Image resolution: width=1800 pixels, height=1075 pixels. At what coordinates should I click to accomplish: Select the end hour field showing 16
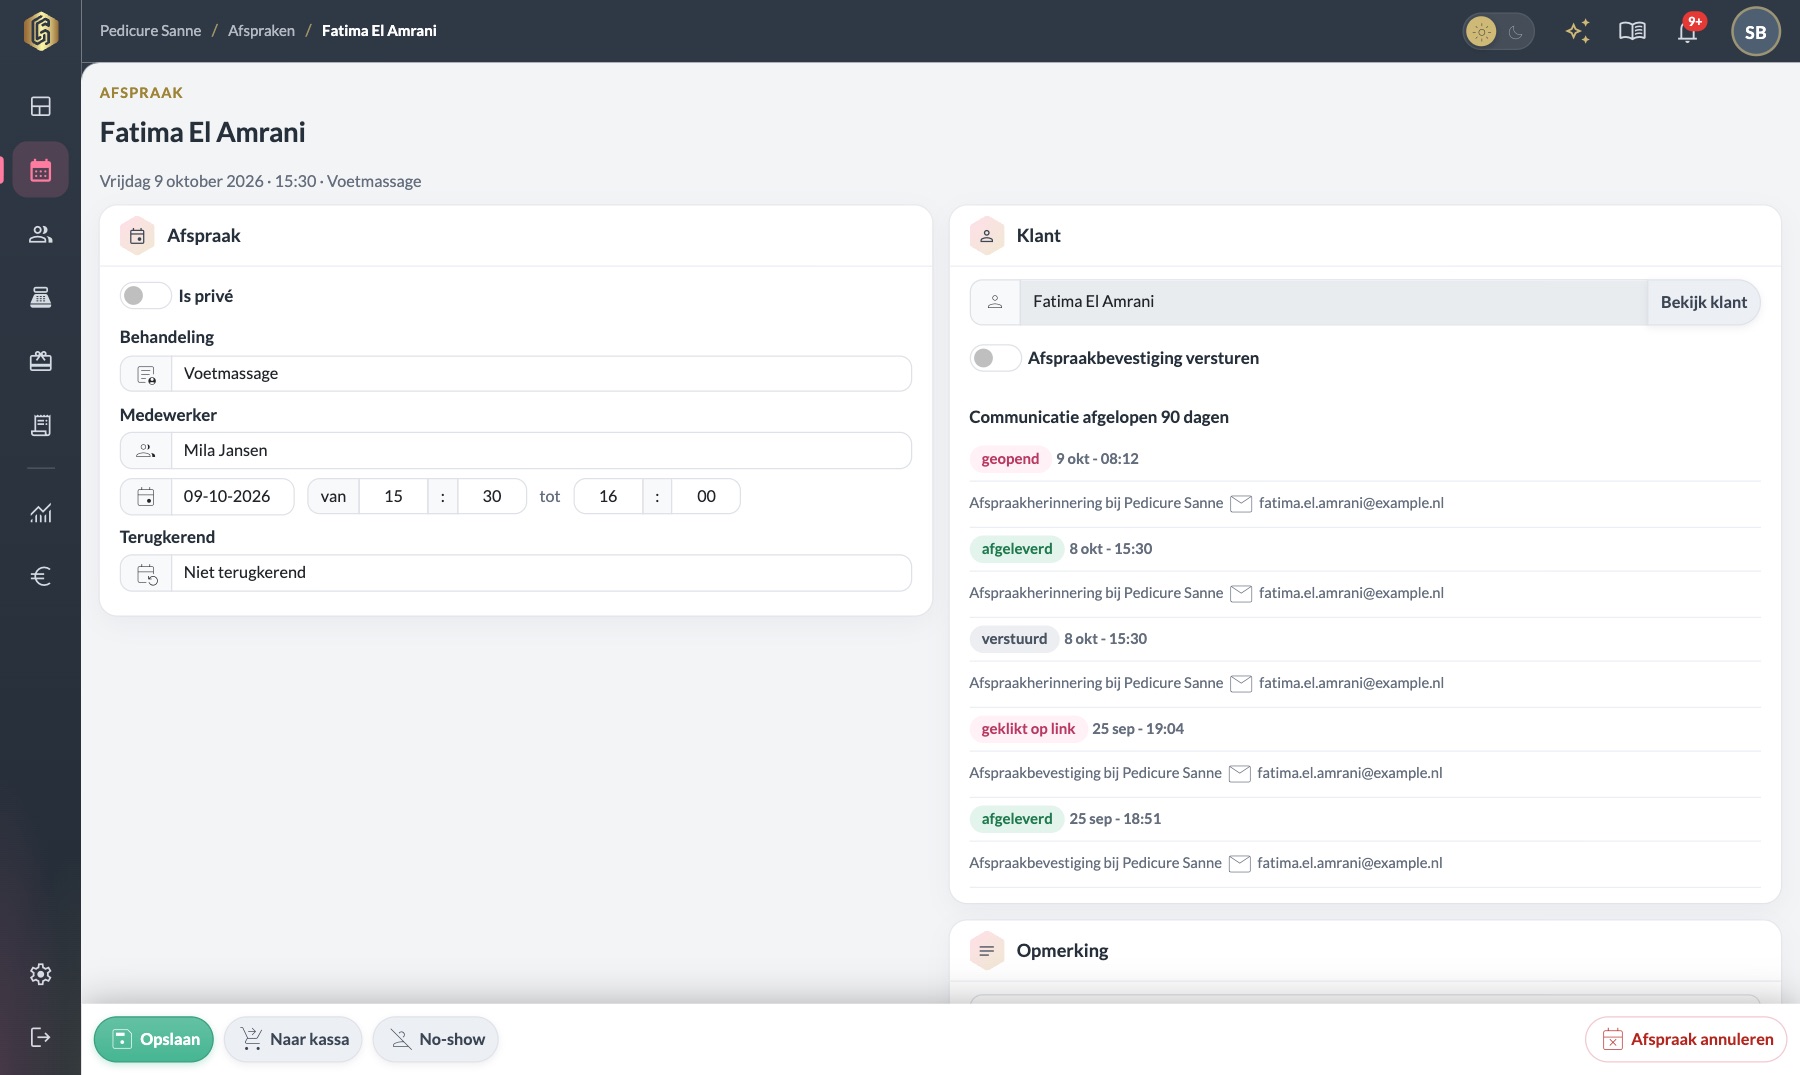pos(608,496)
